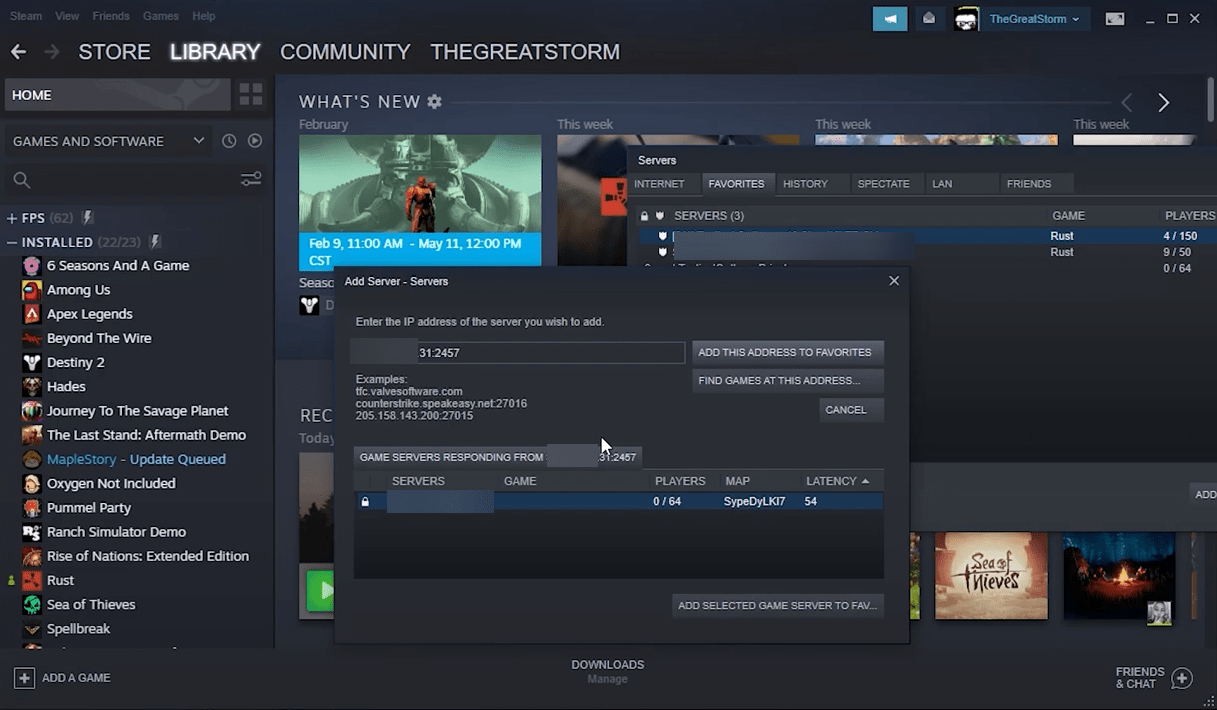
Task: Go to the Store tab
Action: pos(114,52)
